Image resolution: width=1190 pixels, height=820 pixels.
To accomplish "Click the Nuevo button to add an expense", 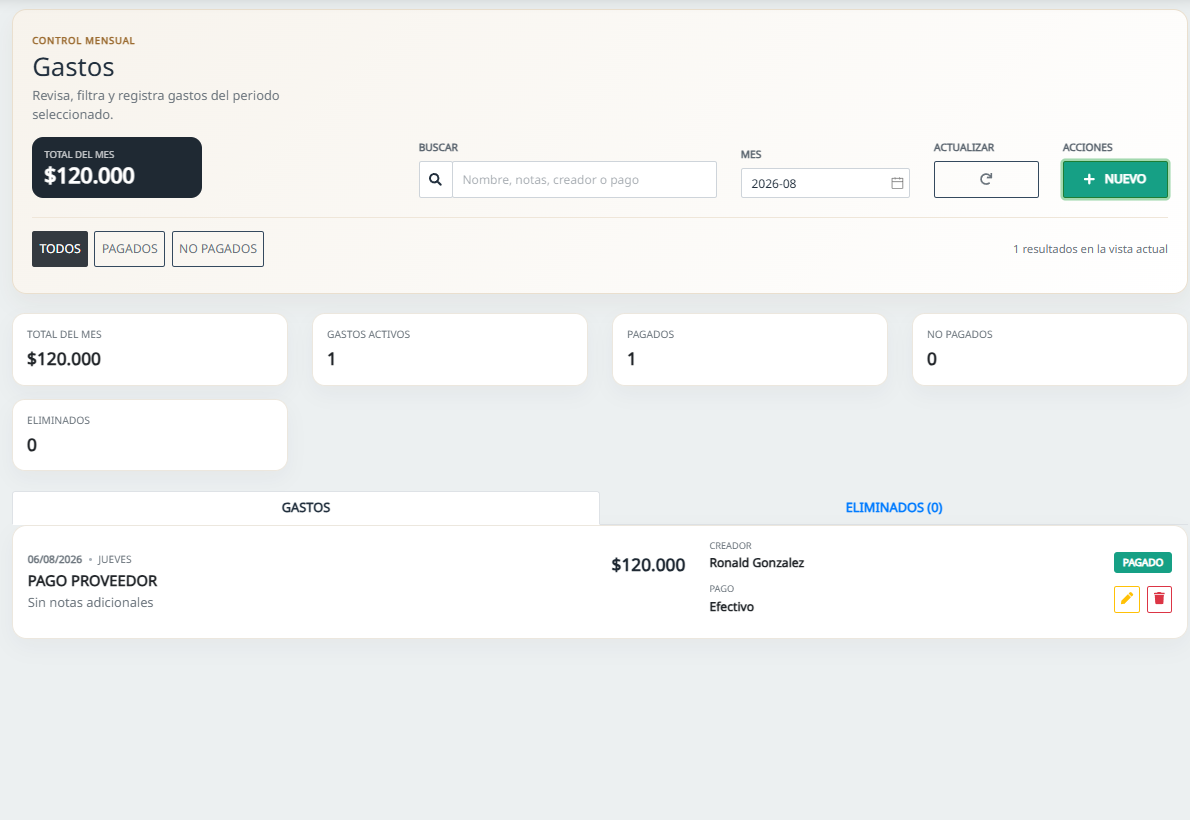I will 1115,179.
